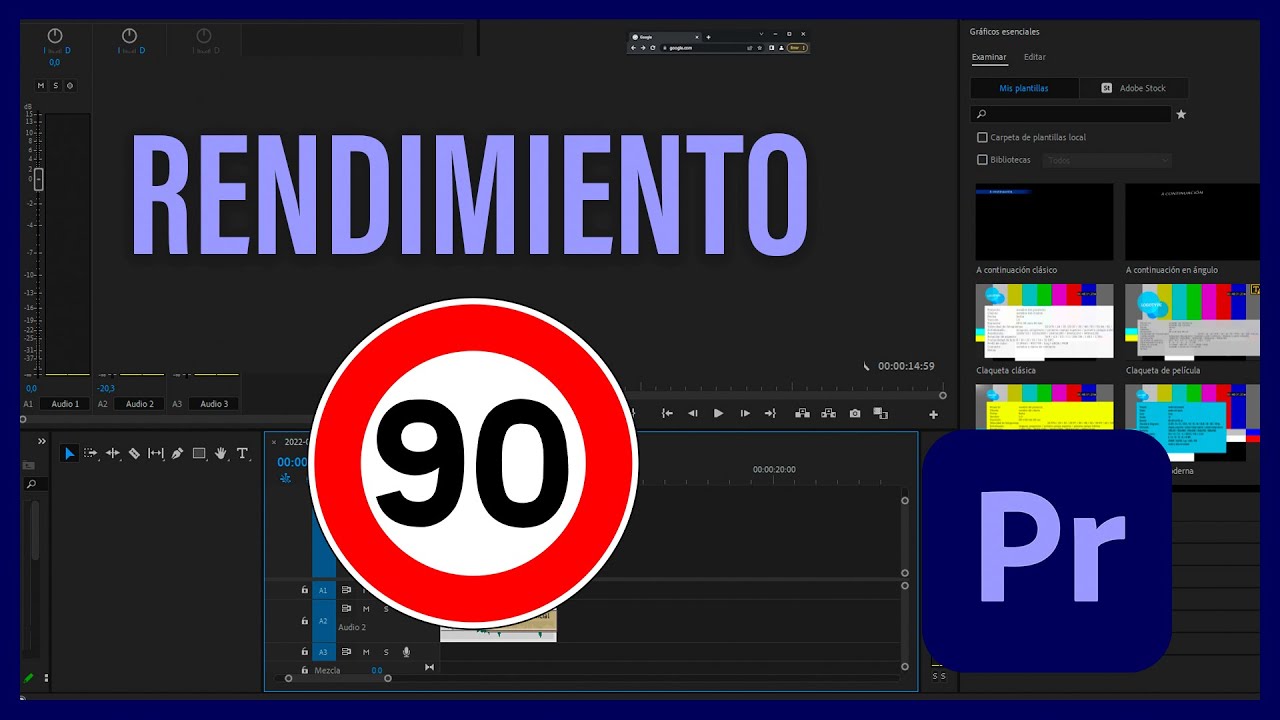Select the Claqueta clásica template
This screenshot has width=1280, height=720.
pos(1044,321)
